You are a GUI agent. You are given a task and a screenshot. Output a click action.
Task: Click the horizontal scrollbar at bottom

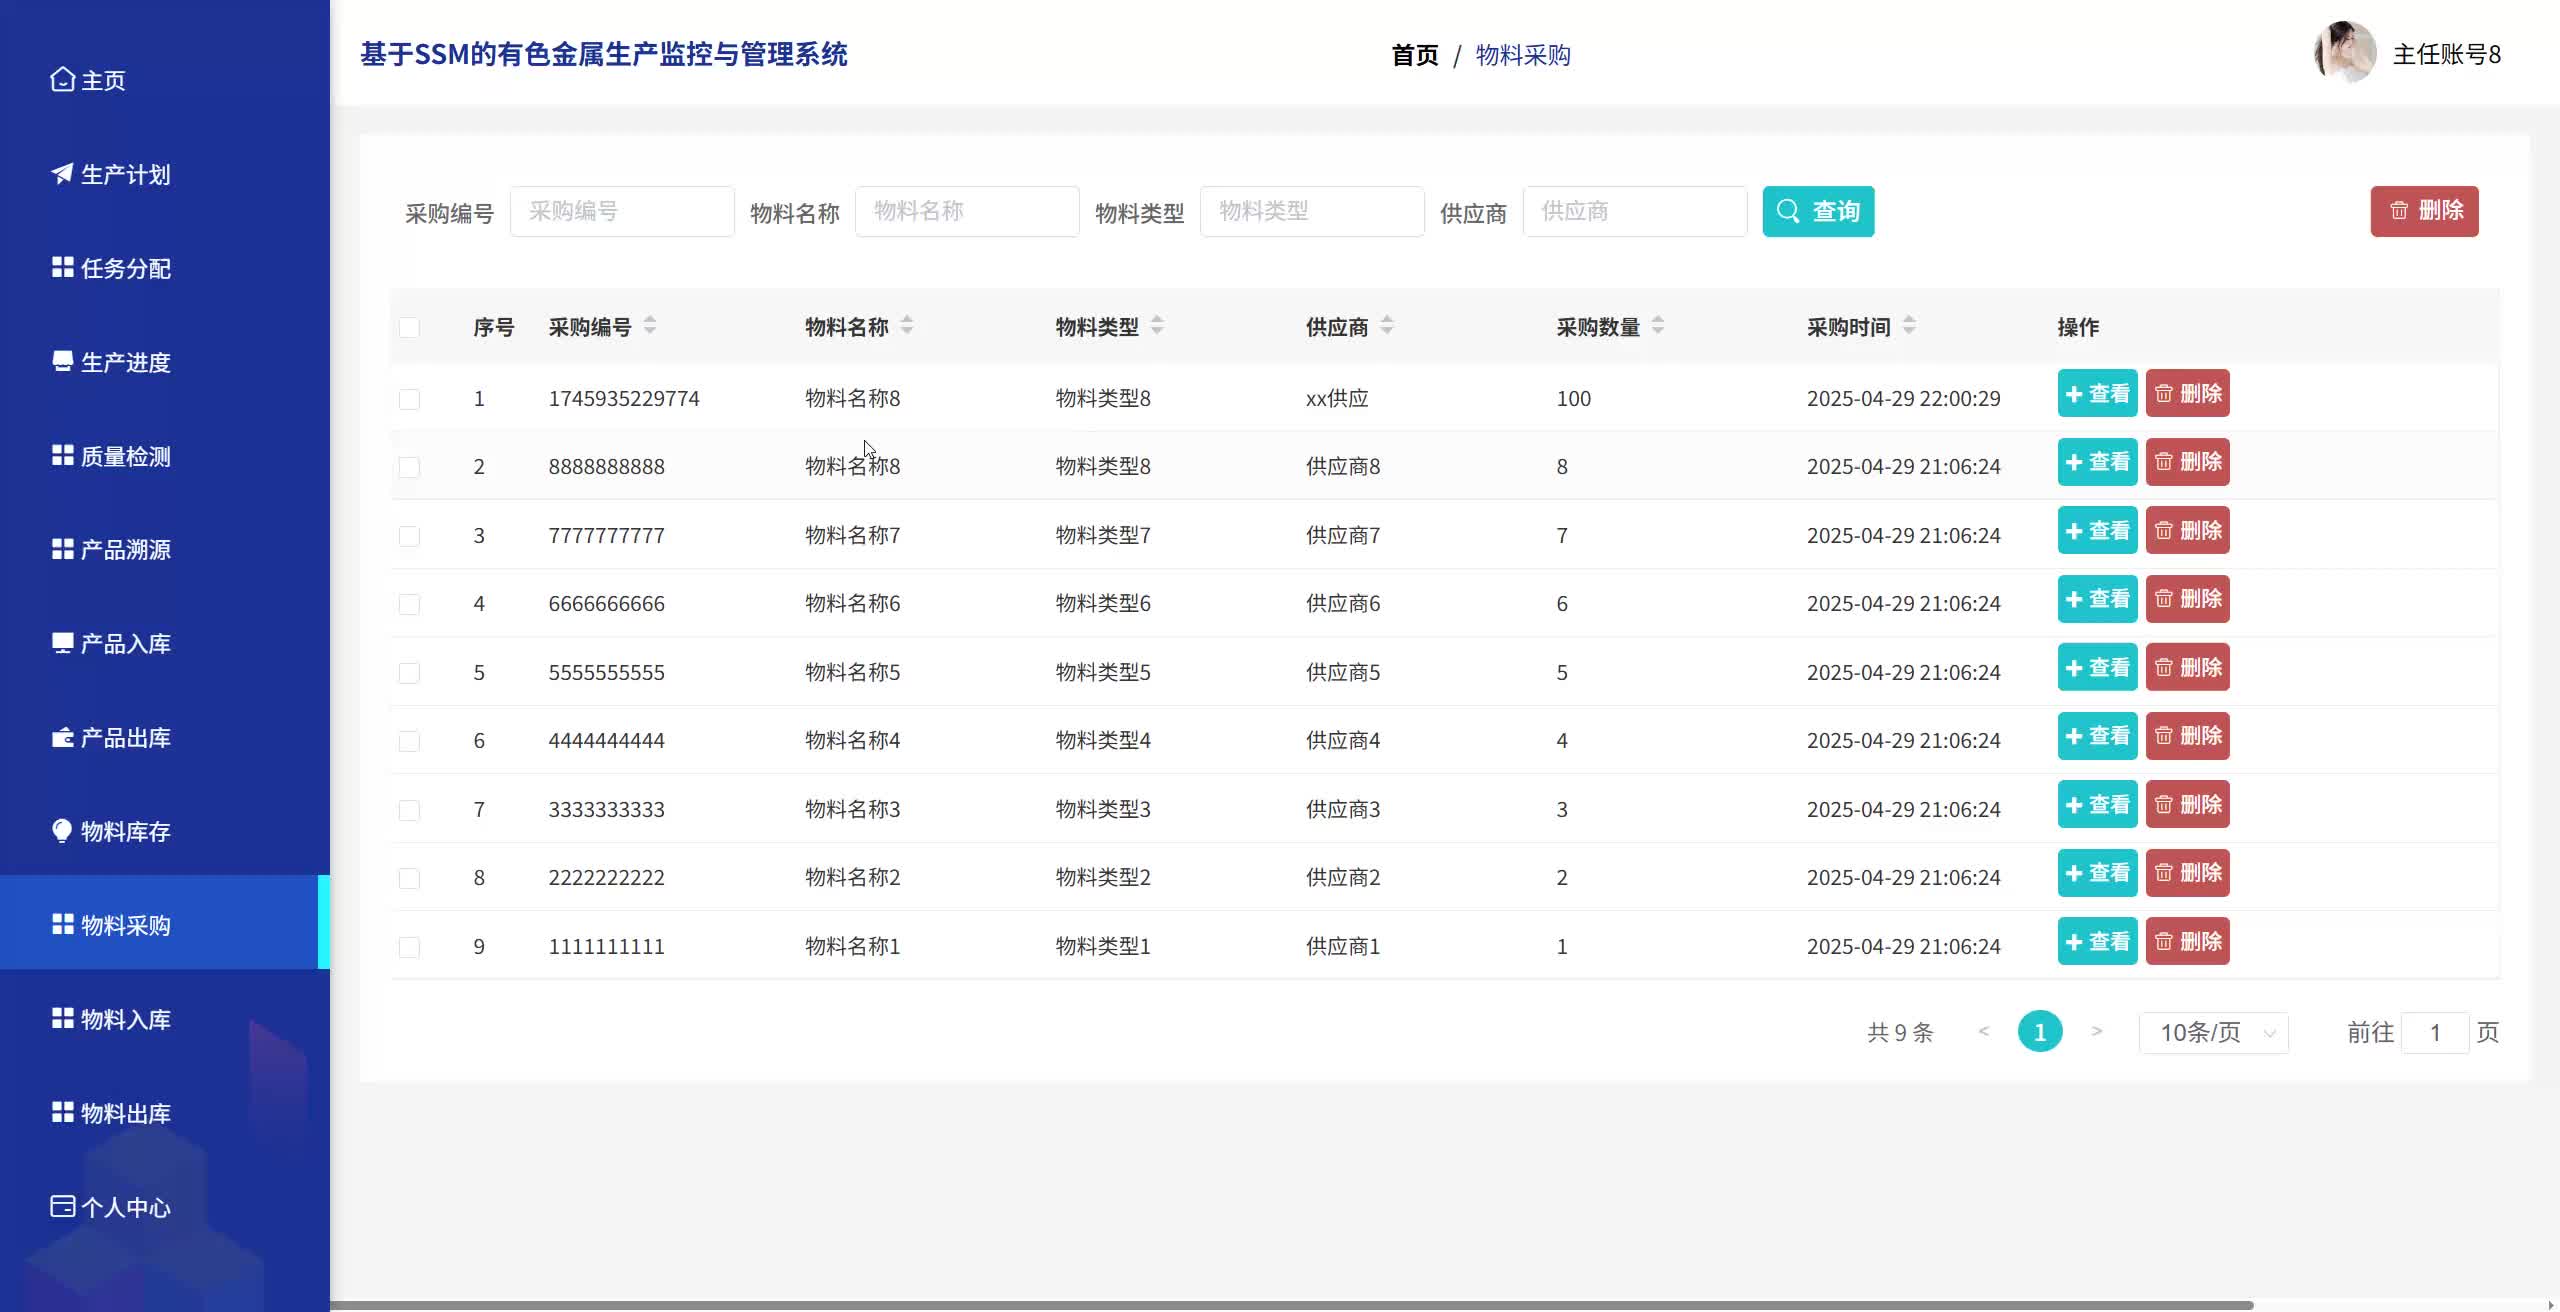point(1290,1305)
